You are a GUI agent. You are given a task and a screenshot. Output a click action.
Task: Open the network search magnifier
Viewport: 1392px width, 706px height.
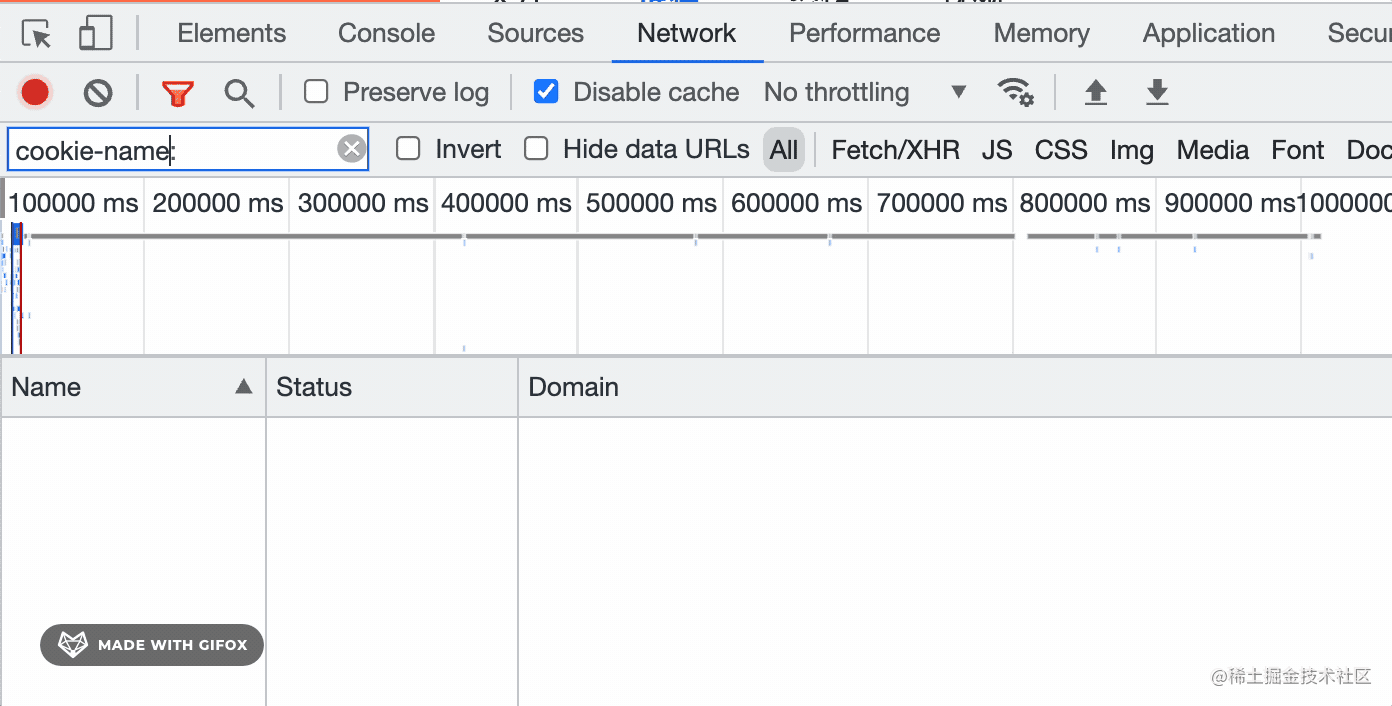(239, 93)
